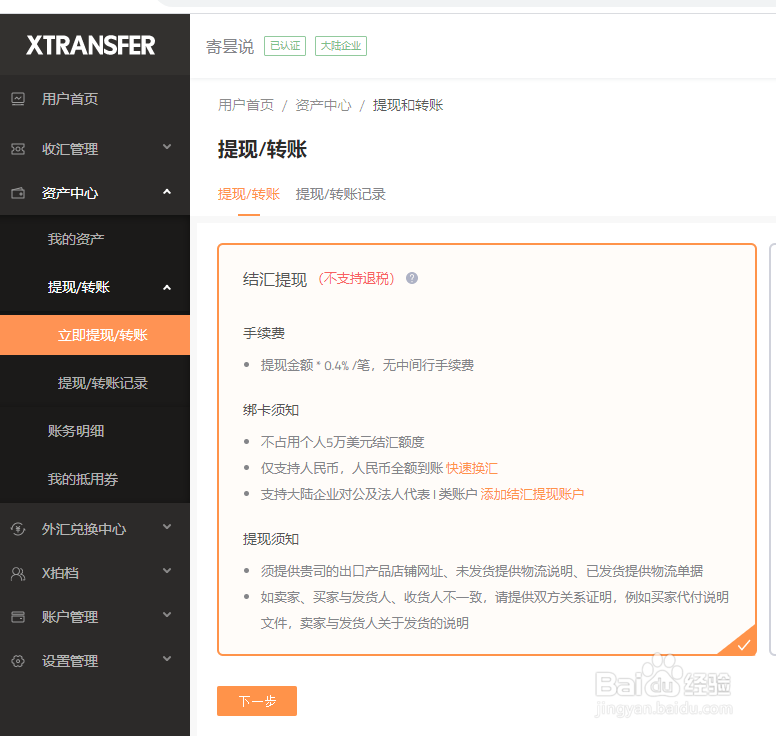Go to 资产中心 breadcrumb
The image size is (776, 736).
323,105
